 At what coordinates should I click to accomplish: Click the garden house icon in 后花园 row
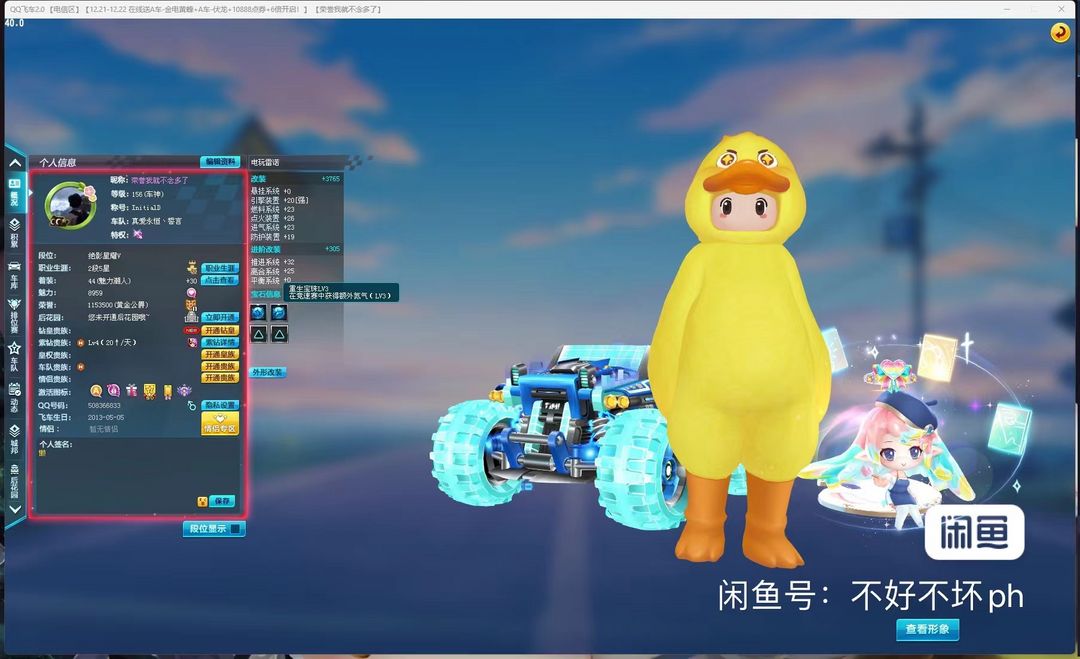click(191, 317)
